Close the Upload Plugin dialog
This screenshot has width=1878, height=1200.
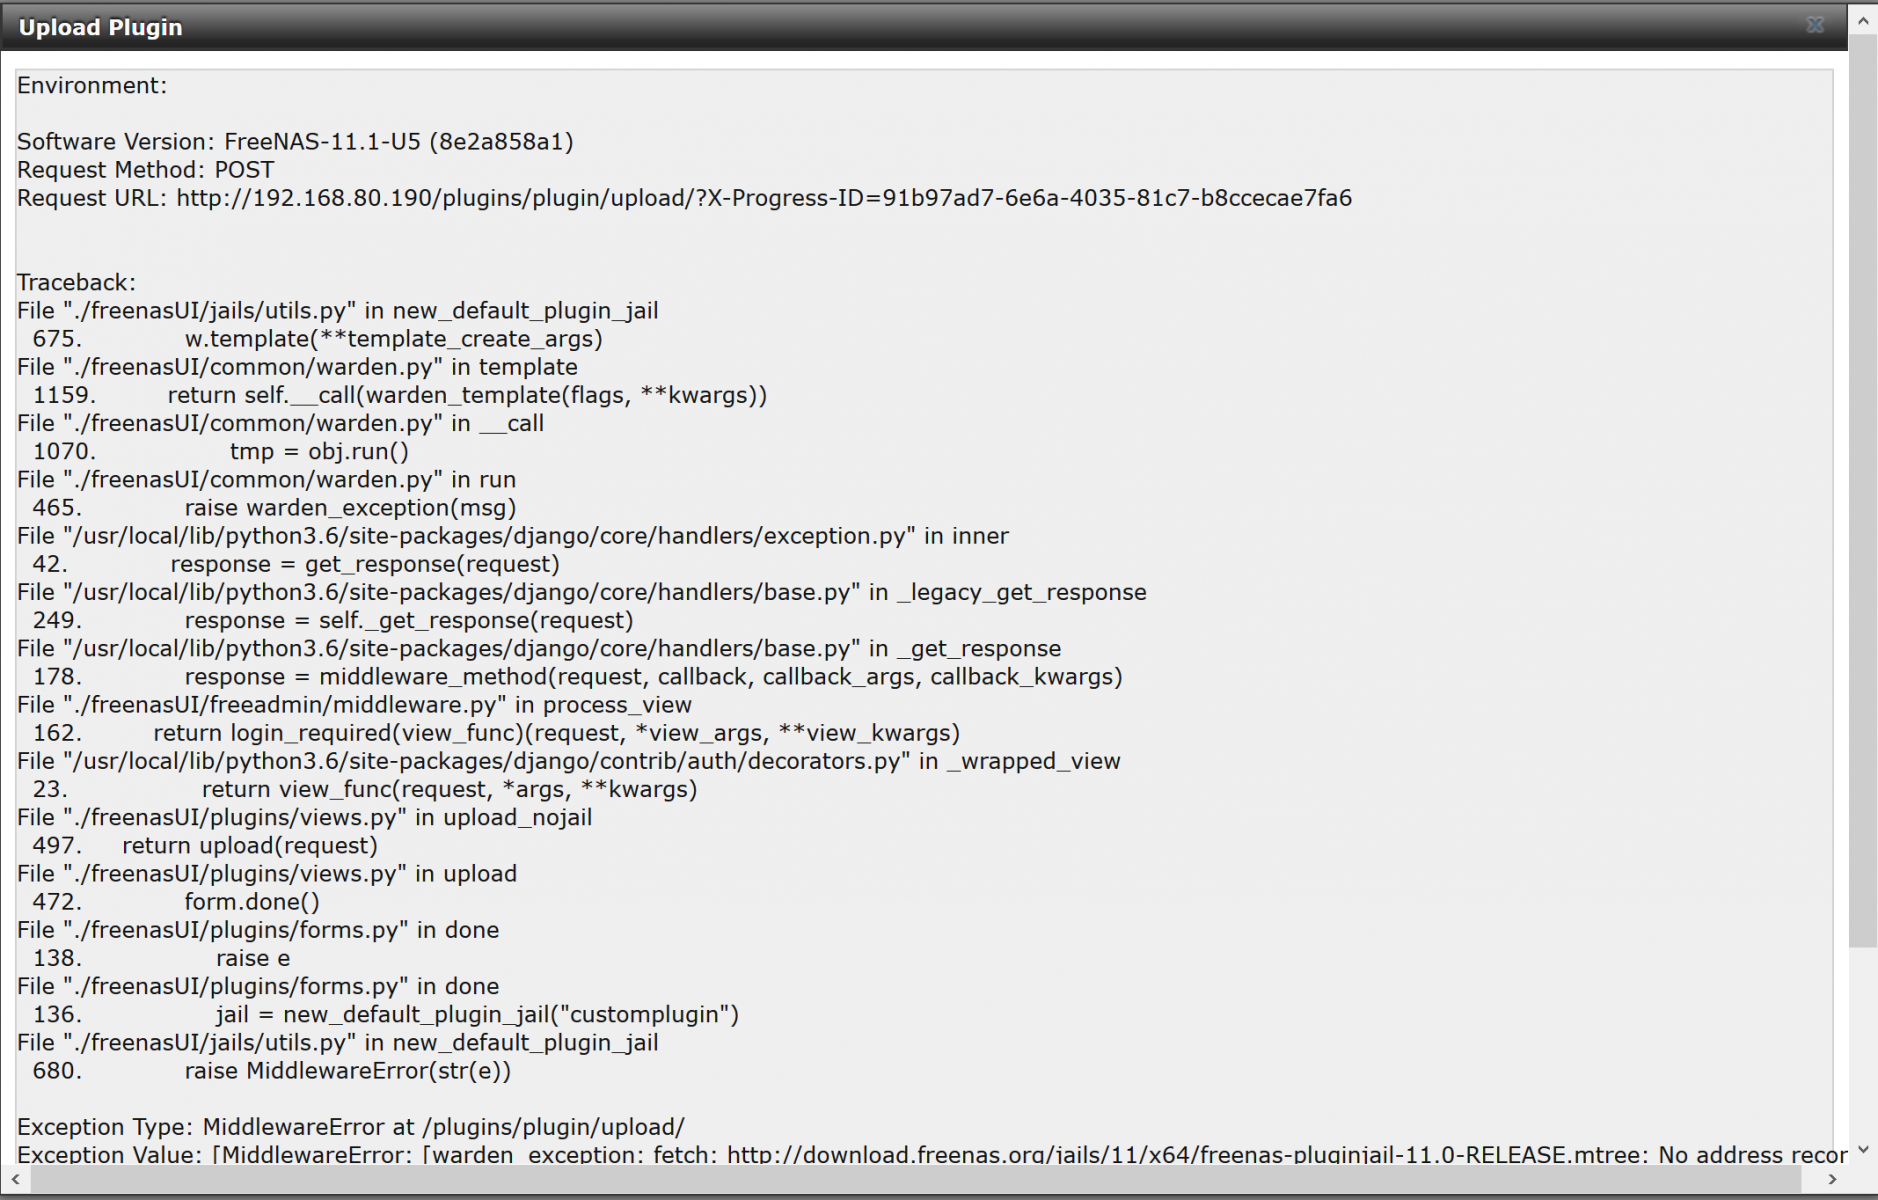point(1815,25)
